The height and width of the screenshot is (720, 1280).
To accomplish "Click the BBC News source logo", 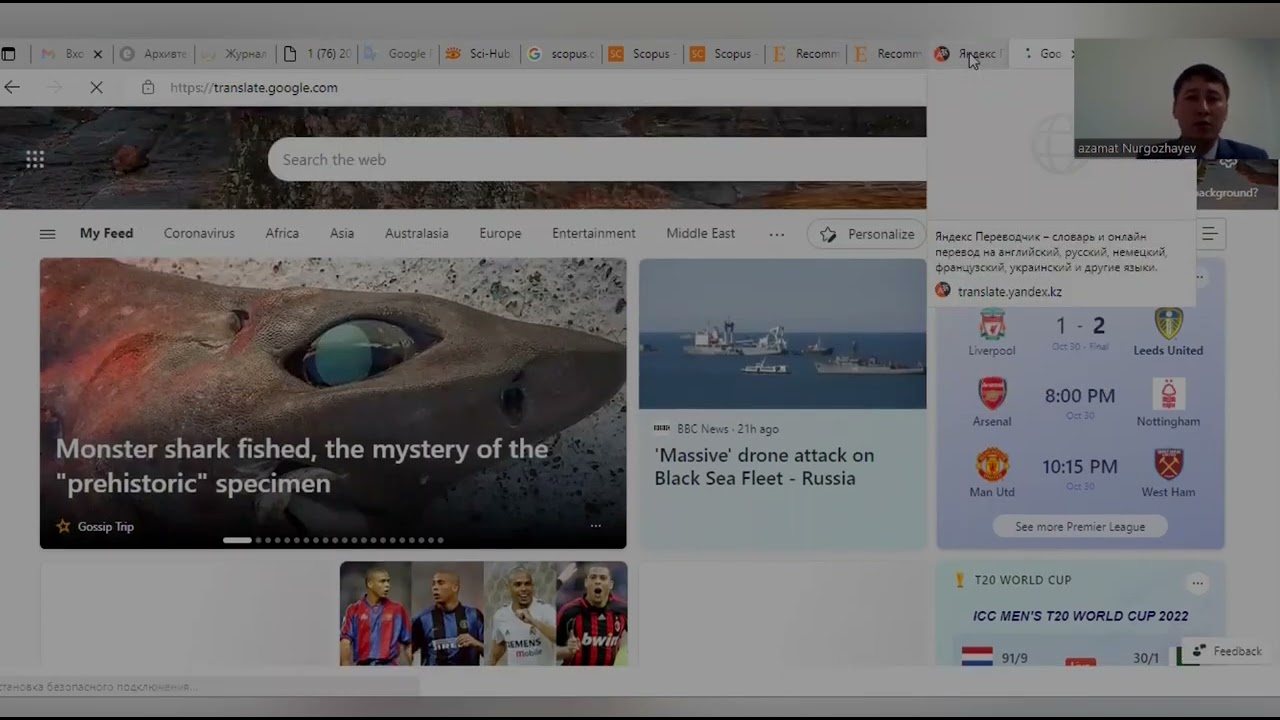I will (662, 429).
